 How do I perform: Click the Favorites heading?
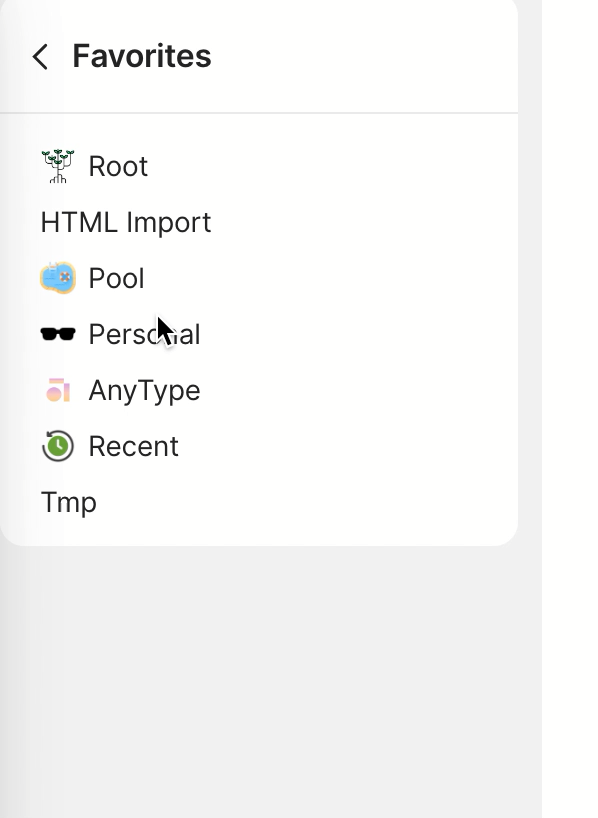point(141,56)
